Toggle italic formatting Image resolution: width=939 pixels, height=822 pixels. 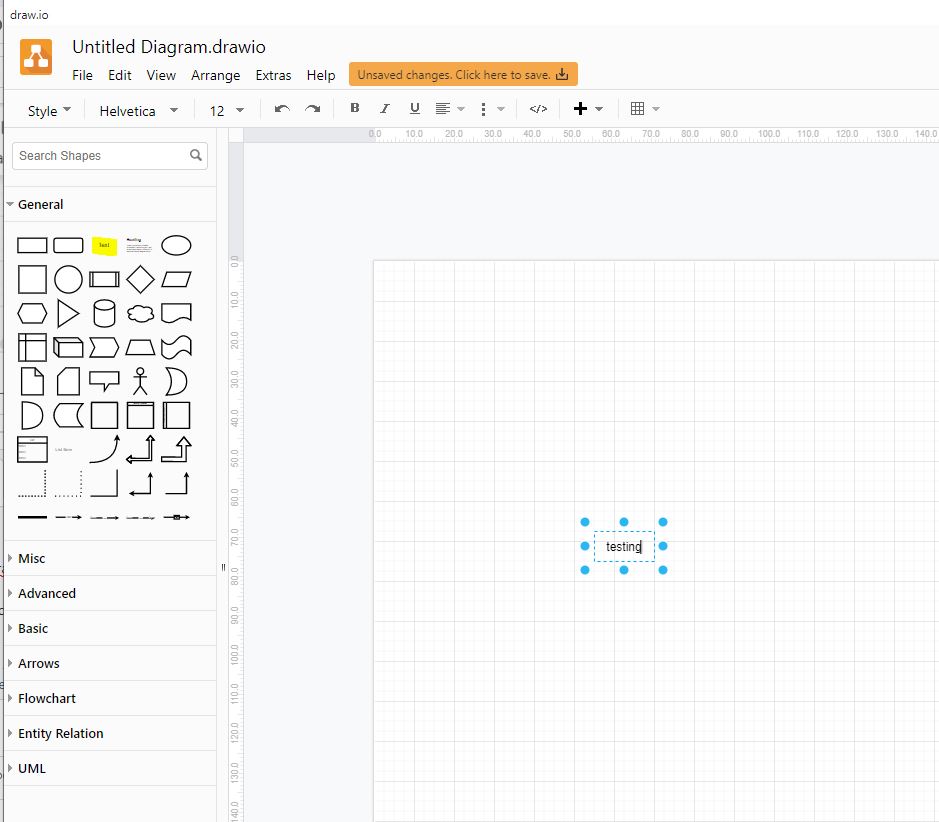[x=384, y=108]
